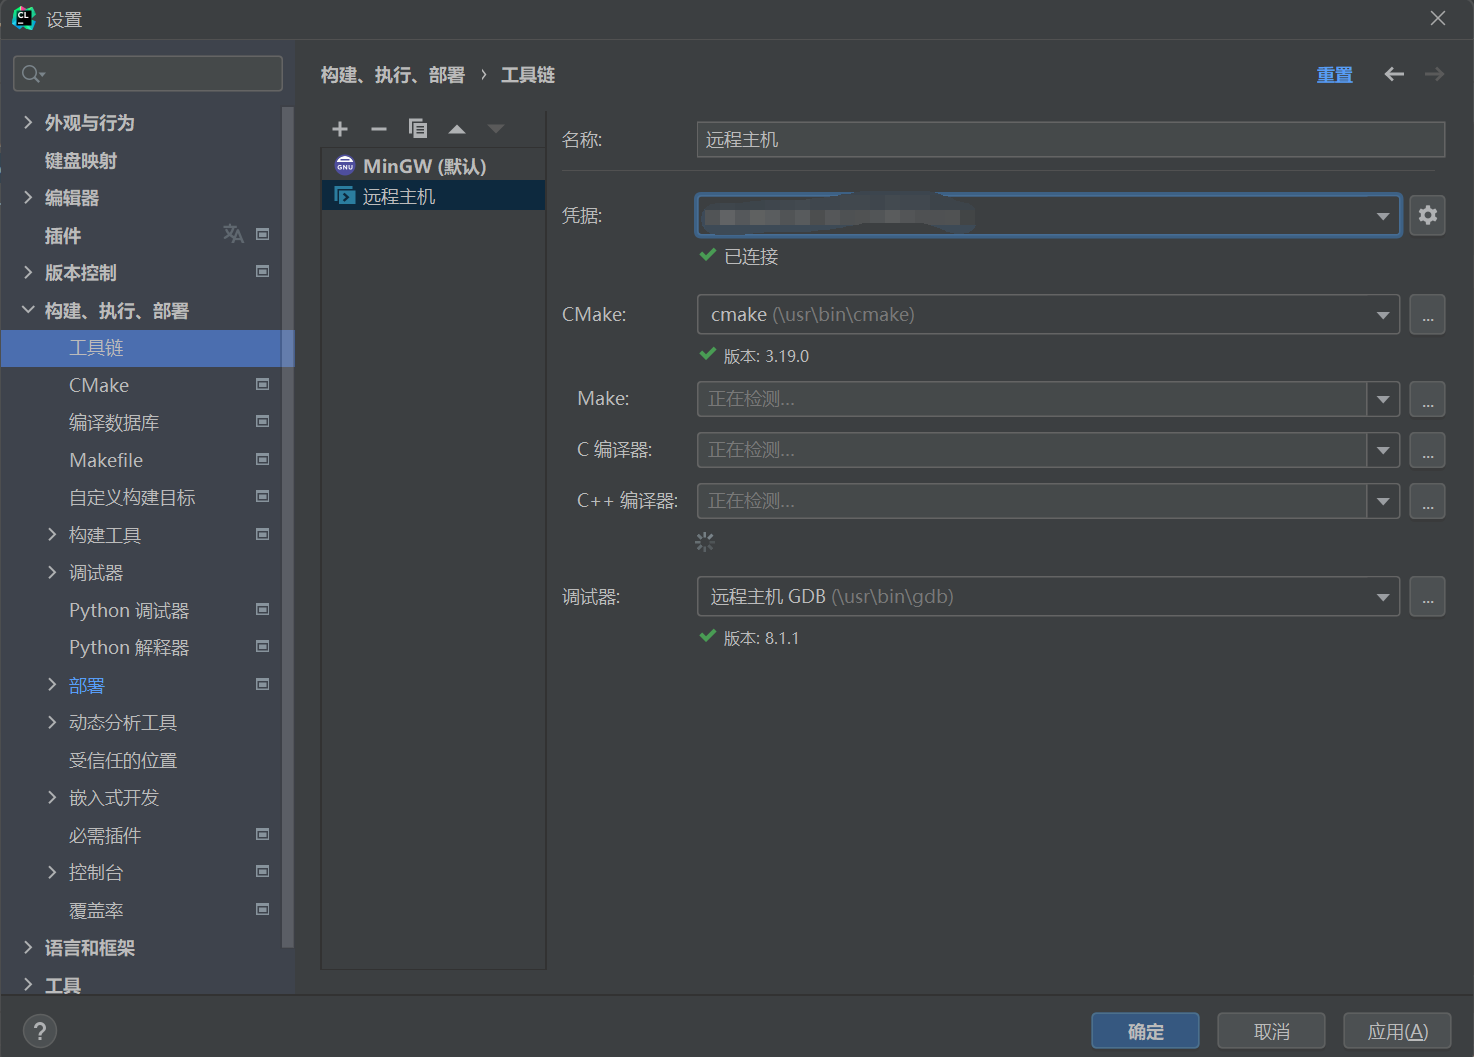The height and width of the screenshot is (1057, 1474).
Task: Open 自定义构建目标 settings page
Action: pyautogui.click(x=132, y=498)
